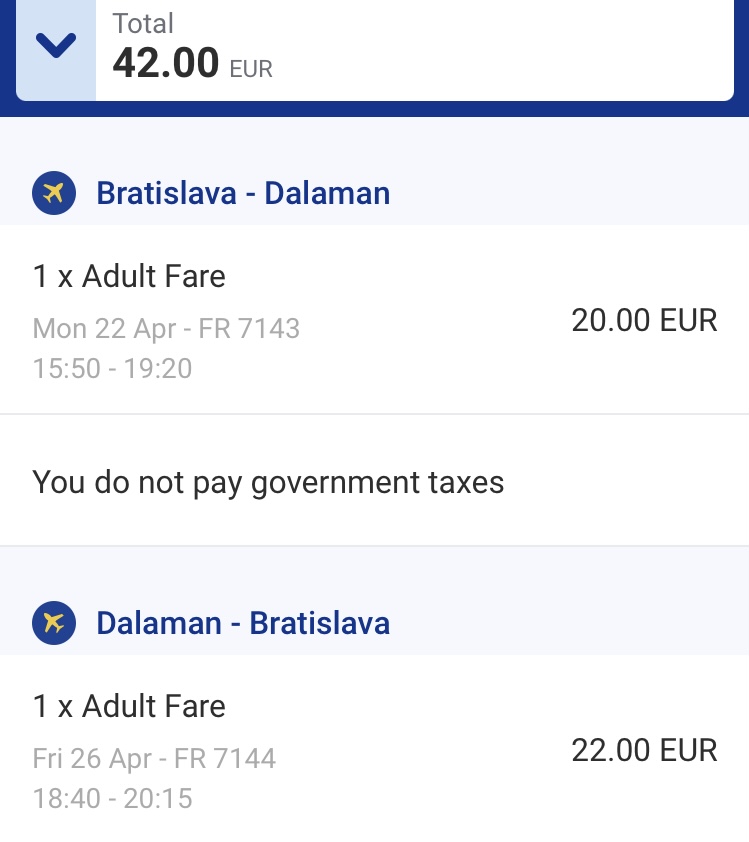Select the return 1 x Adult Fare label

[x=129, y=706]
